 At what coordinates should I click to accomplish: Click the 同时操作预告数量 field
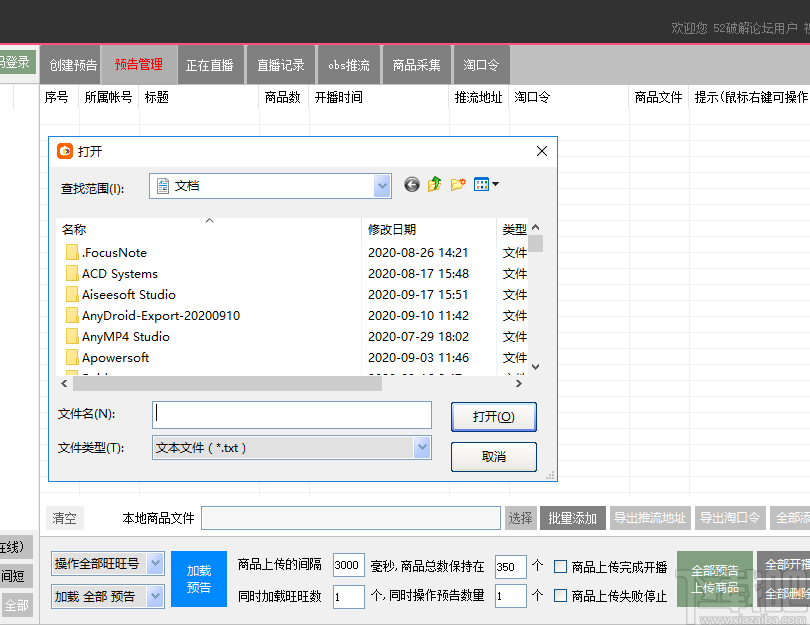pos(510,596)
